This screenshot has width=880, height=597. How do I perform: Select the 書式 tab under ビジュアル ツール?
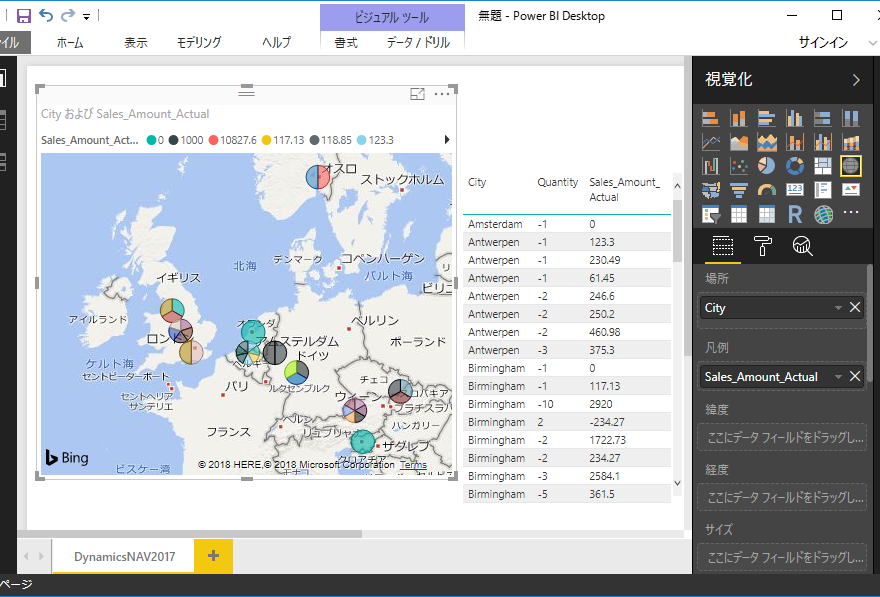(346, 43)
